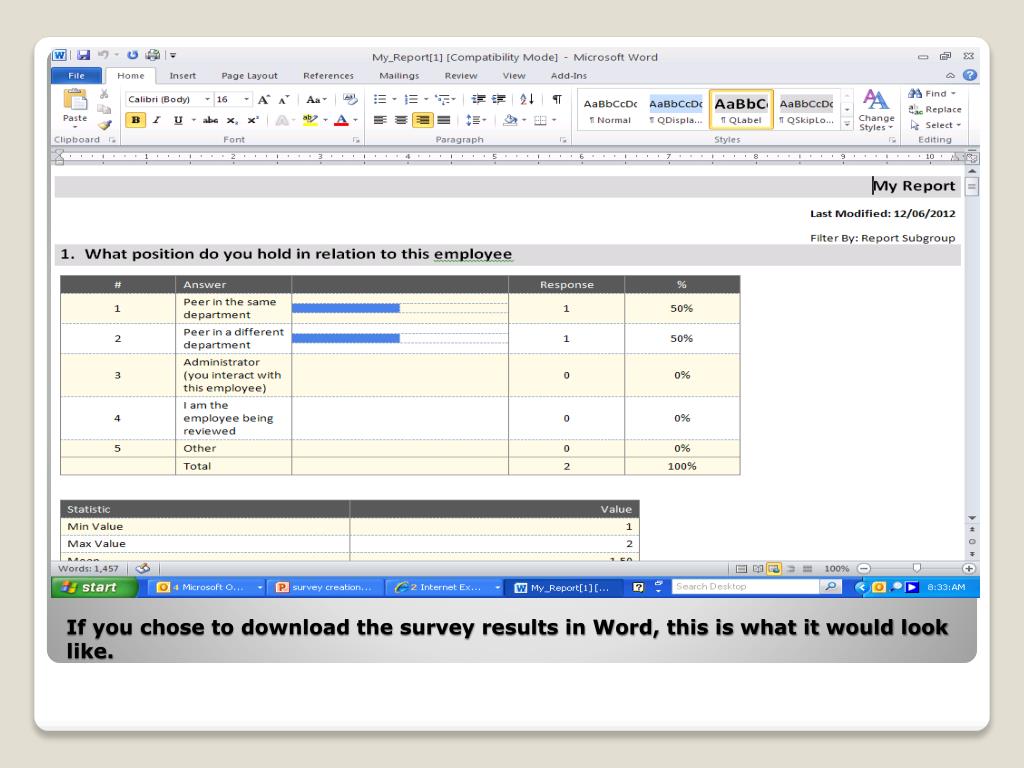Justify the text
Image resolution: width=1024 pixels, height=768 pixels.
[x=443, y=120]
